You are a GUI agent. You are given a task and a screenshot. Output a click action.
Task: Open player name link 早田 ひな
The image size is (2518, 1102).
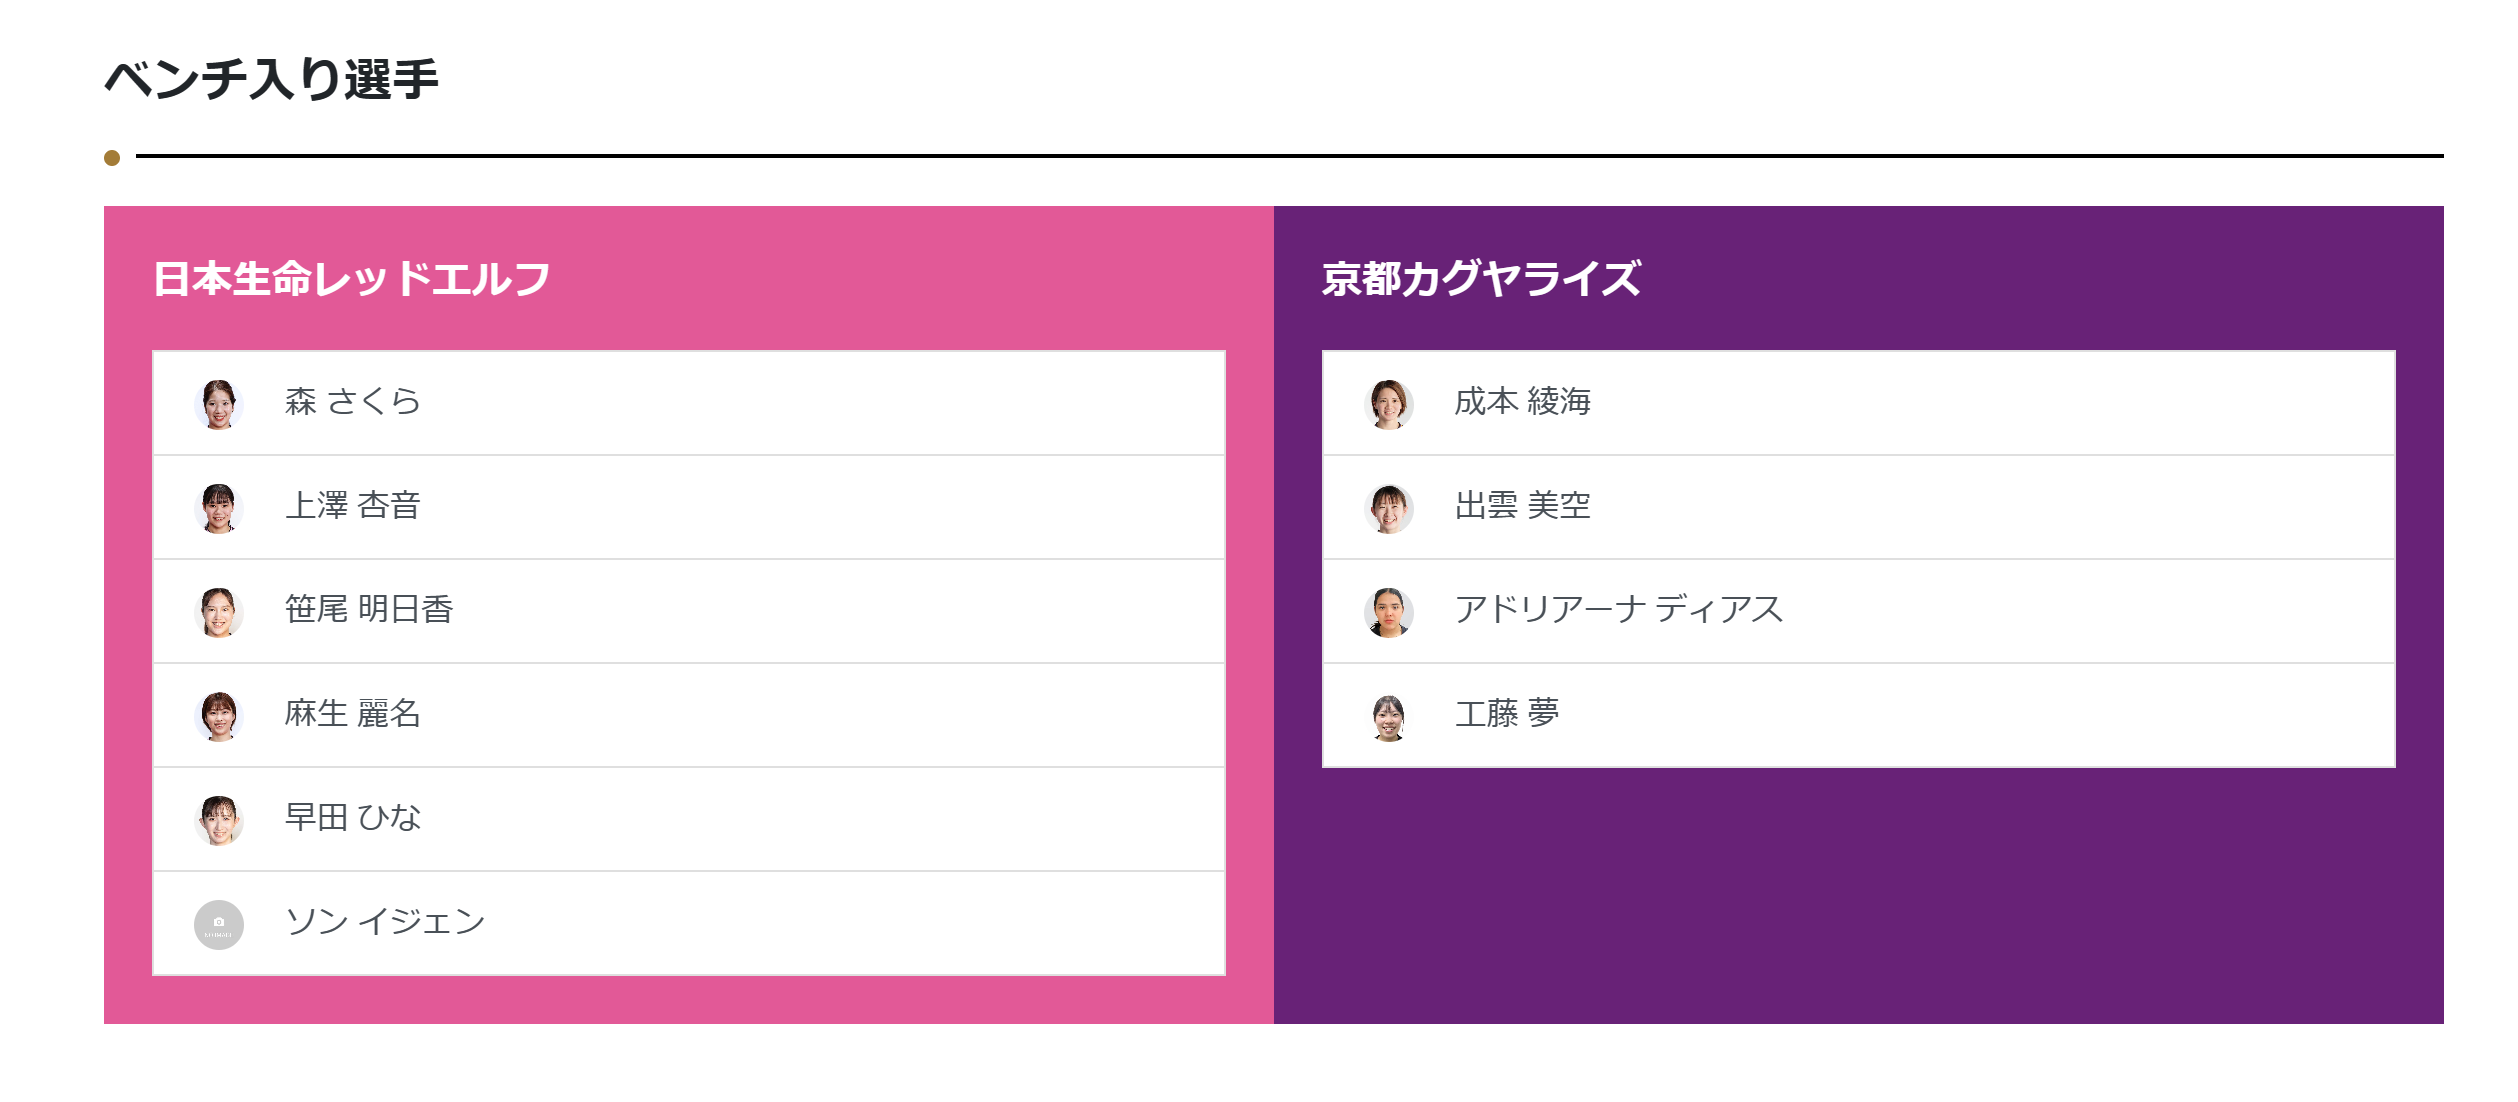pyautogui.click(x=352, y=818)
